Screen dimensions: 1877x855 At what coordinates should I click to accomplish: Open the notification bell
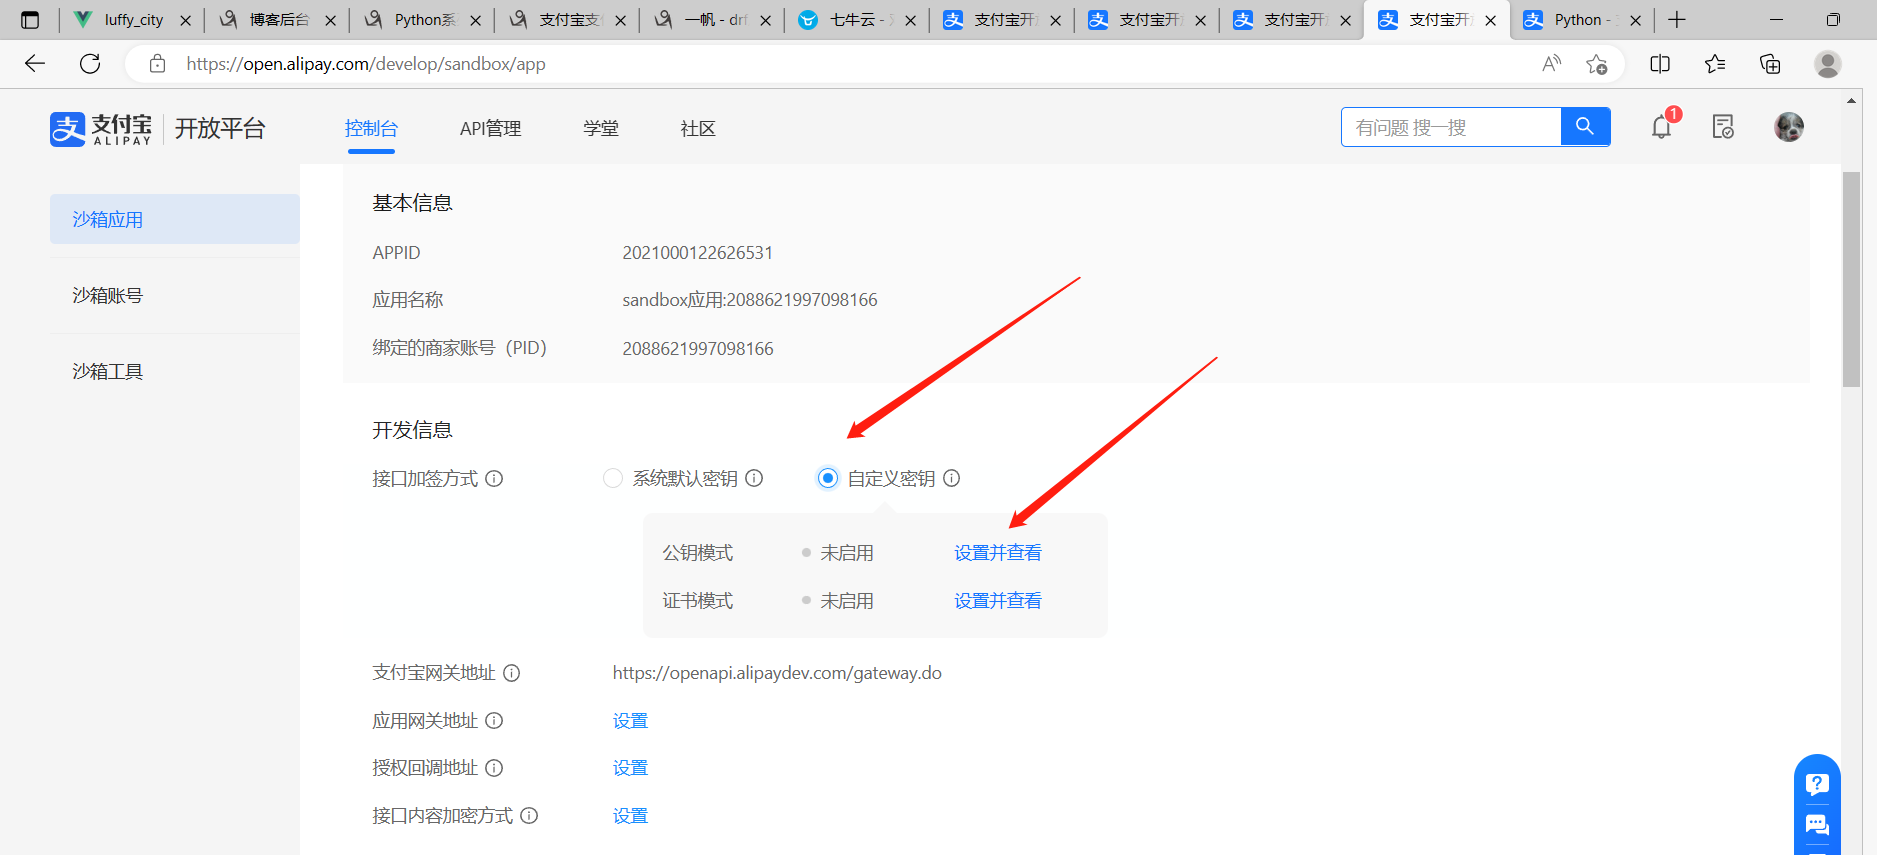point(1661,127)
